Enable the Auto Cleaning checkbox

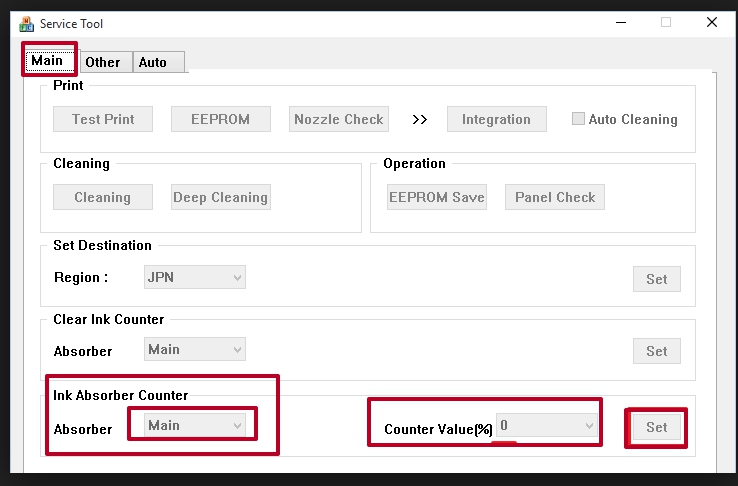tap(578, 119)
